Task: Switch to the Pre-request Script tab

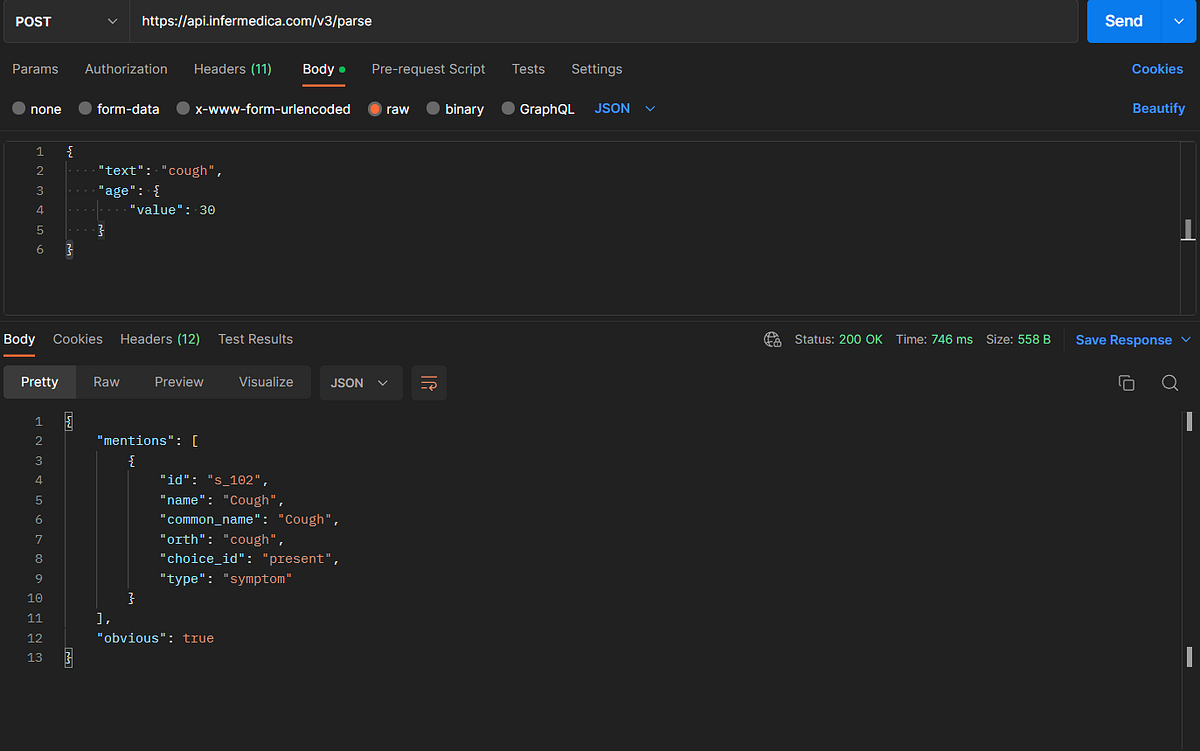Action: [428, 69]
